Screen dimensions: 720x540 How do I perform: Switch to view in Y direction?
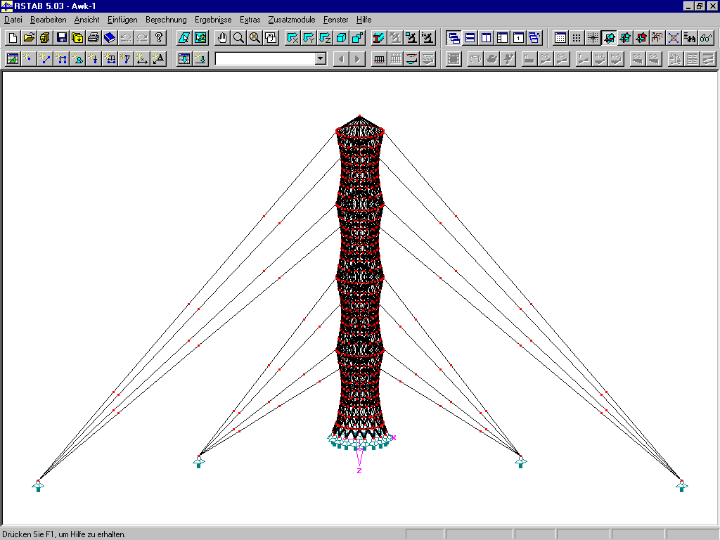click(x=309, y=38)
